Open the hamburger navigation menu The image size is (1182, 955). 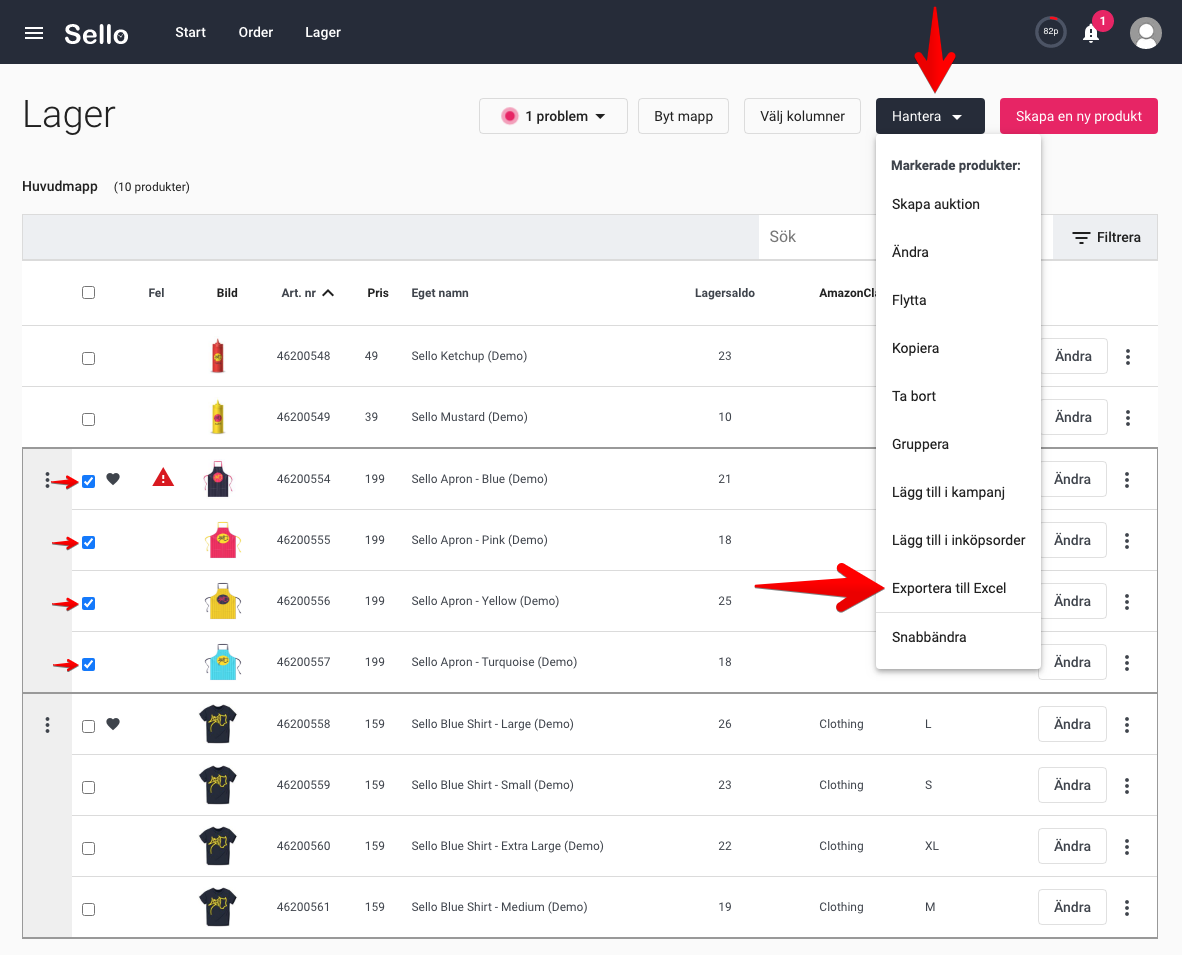point(34,33)
